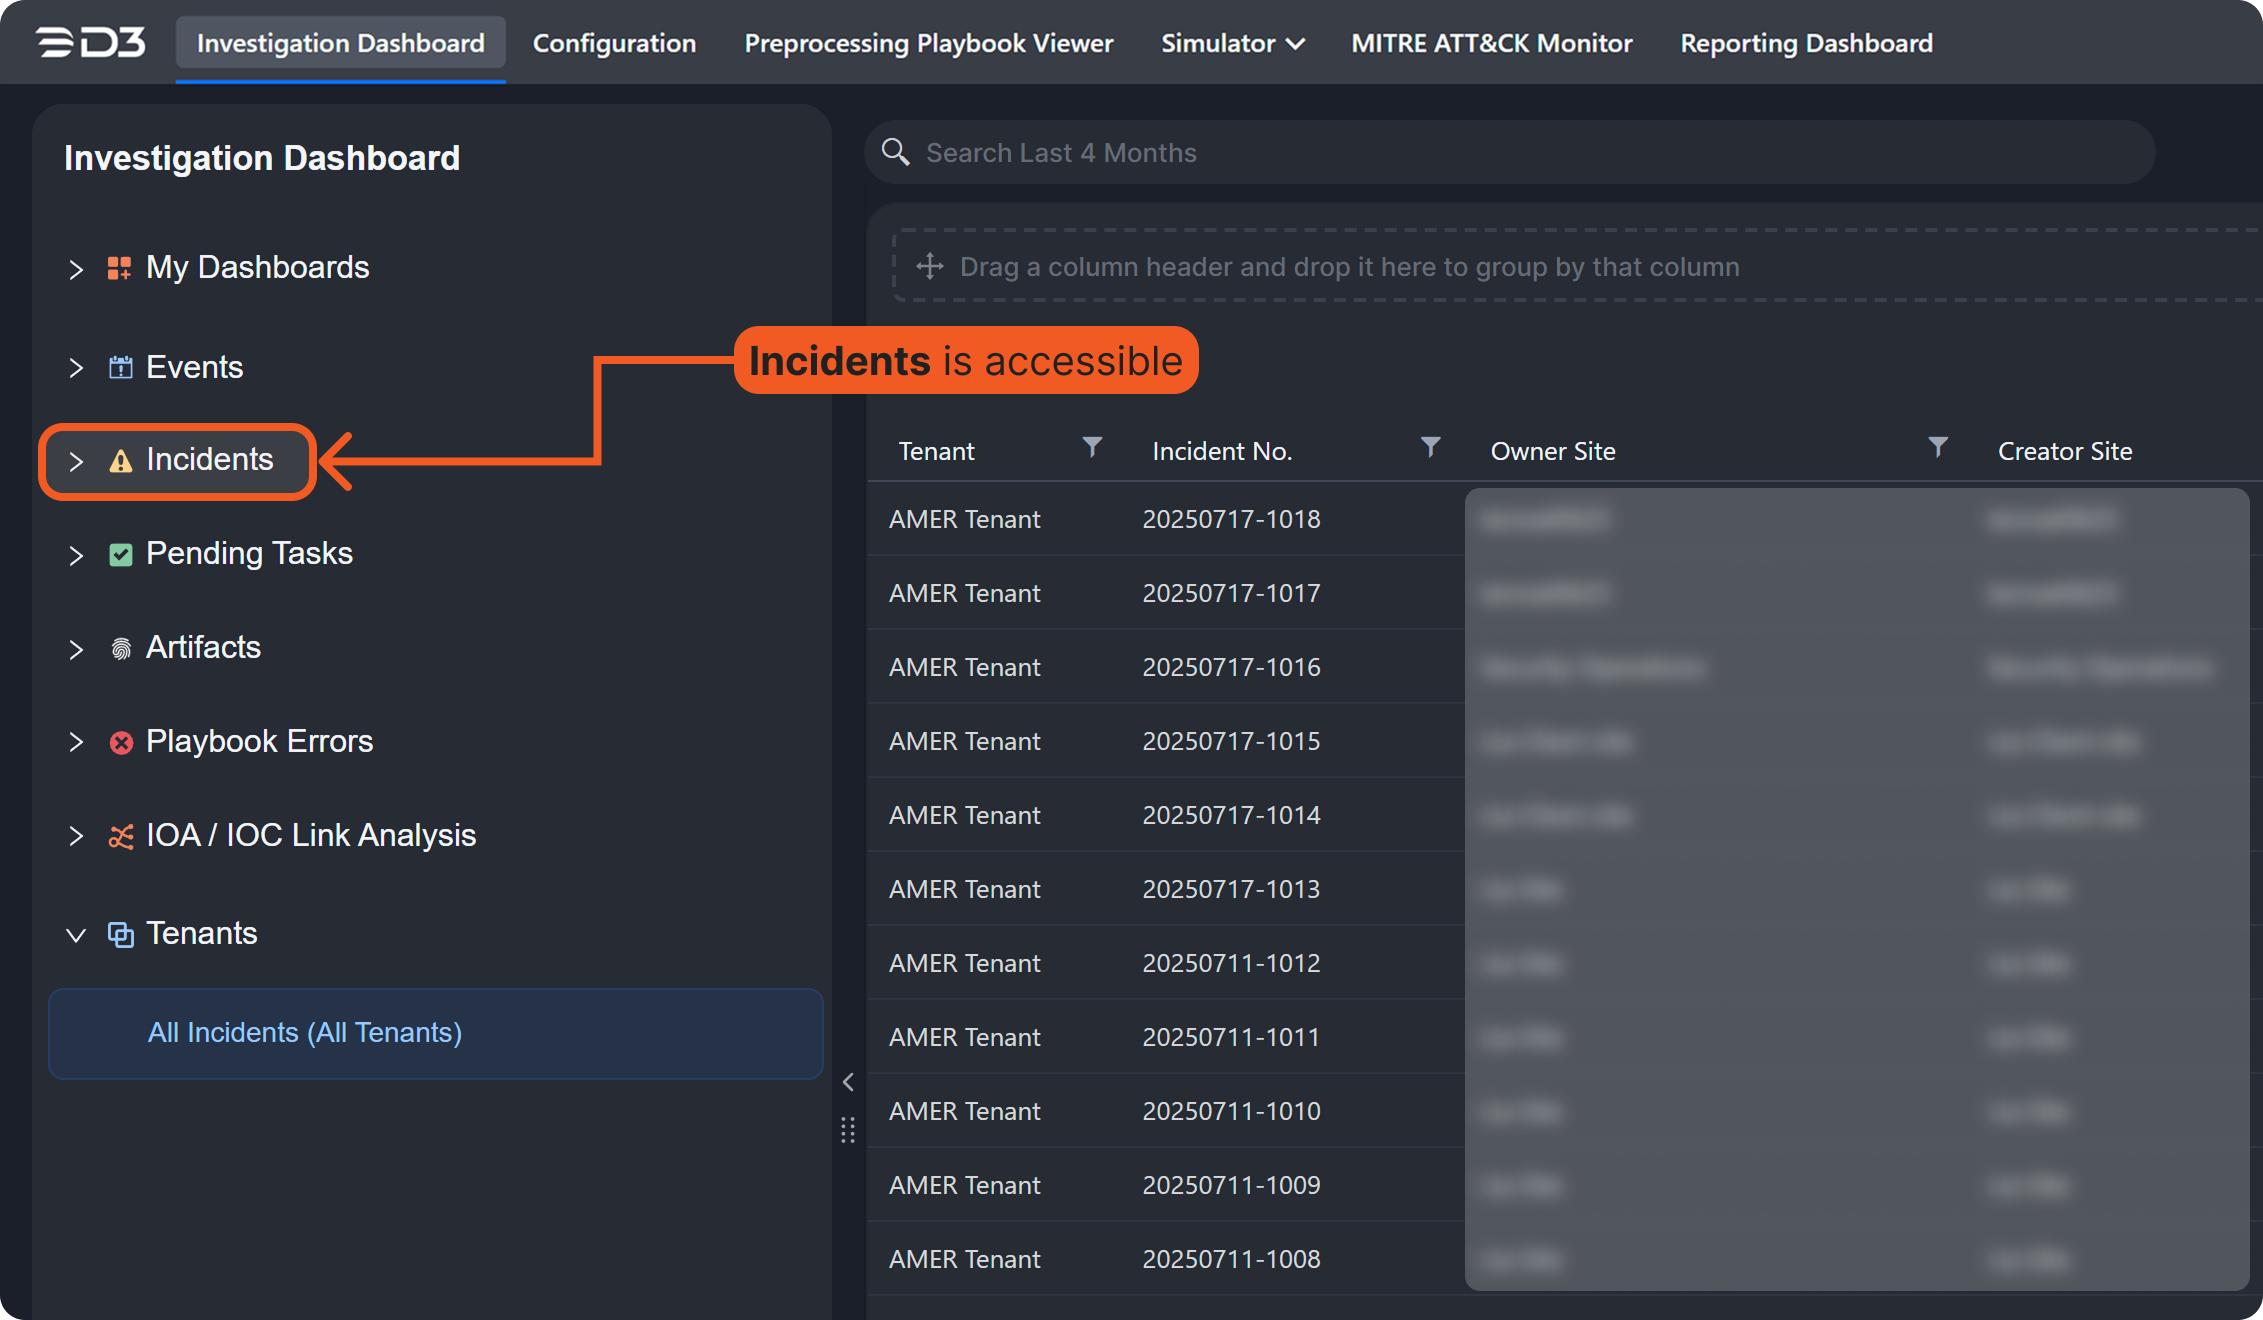Screen dimensions: 2263x1320
Task: Open the MITRE ATT&CK Monitor tab
Action: point(1491,43)
